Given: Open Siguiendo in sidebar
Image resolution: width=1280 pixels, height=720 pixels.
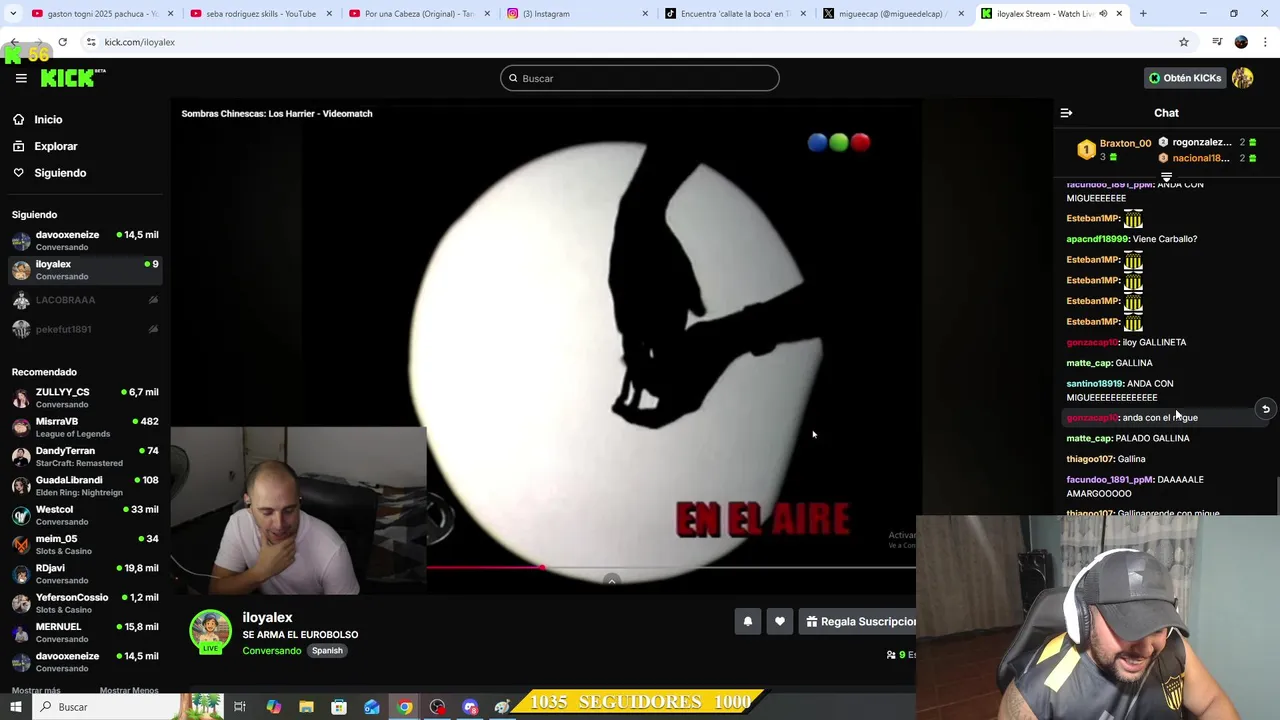Looking at the screenshot, I should 60,173.
